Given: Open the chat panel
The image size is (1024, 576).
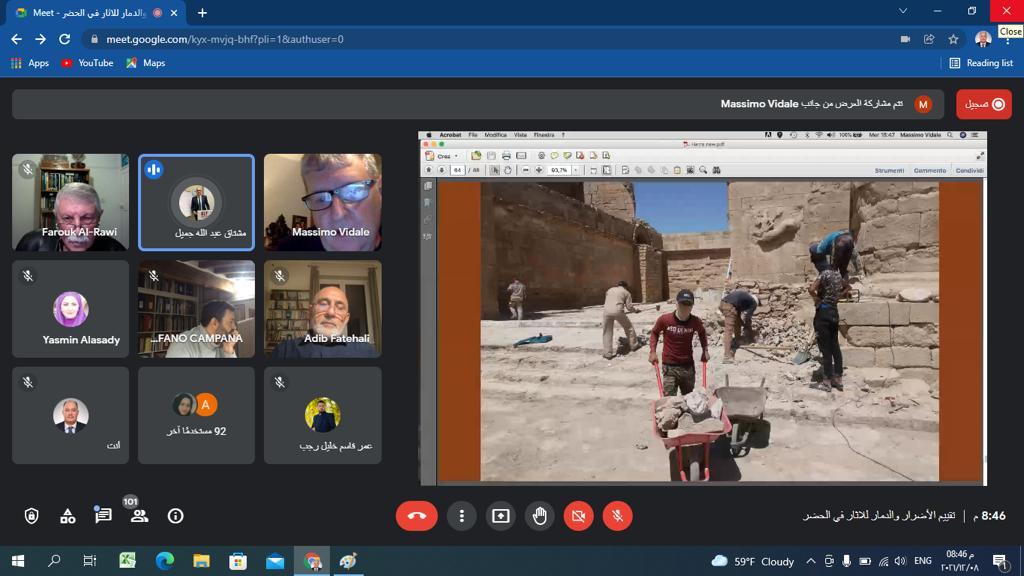Looking at the screenshot, I should tap(103, 516).
